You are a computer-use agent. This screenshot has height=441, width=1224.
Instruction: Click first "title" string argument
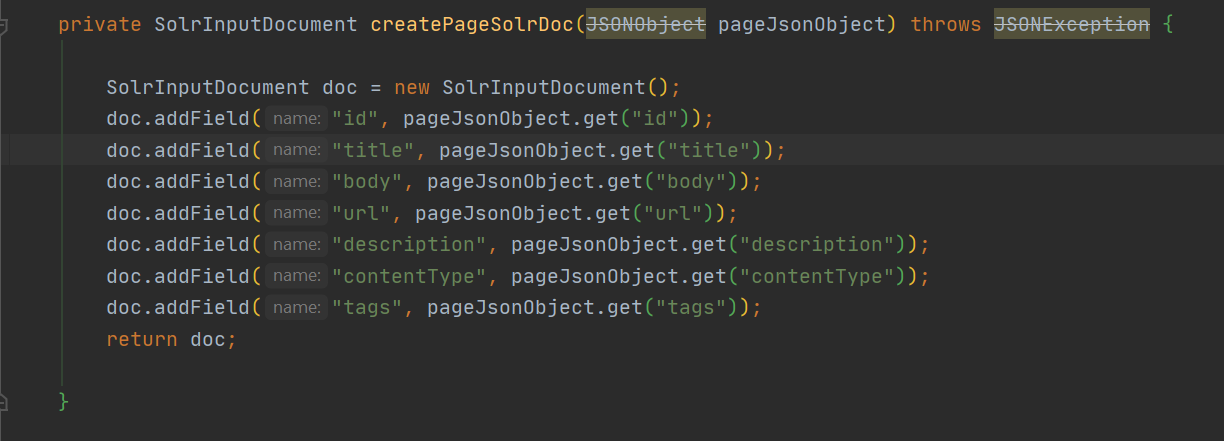(x=373, y=150)
